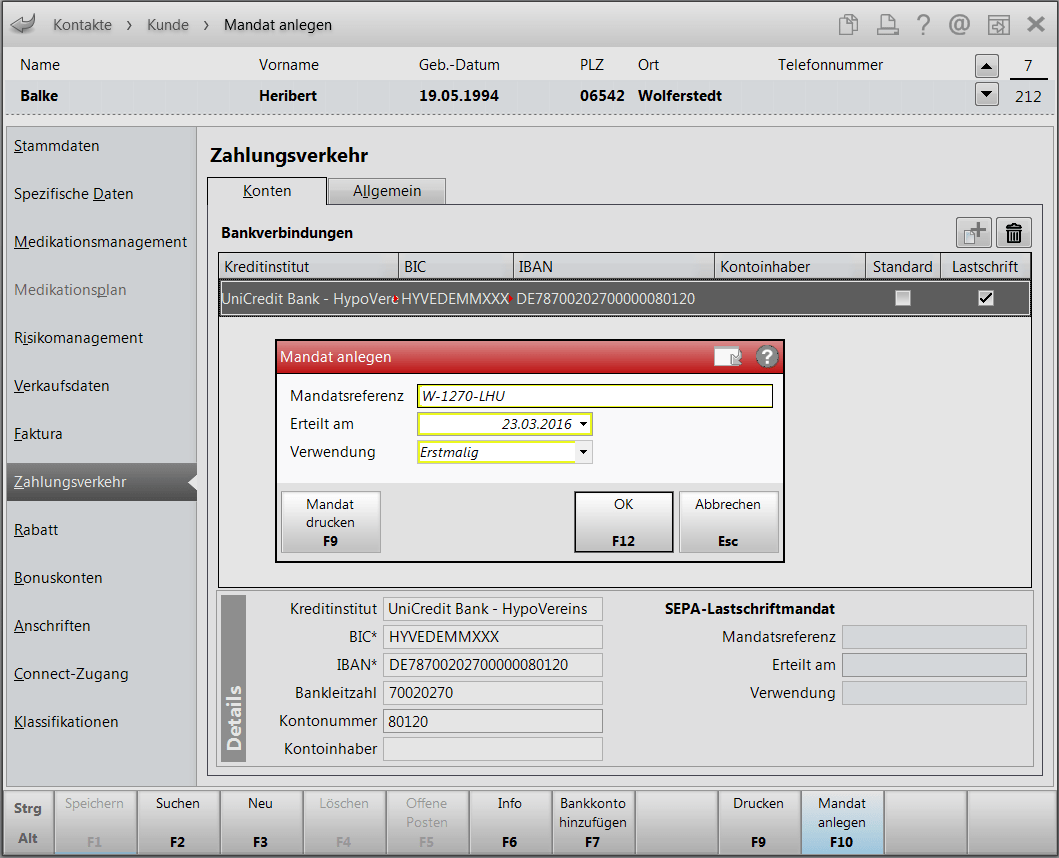
Task: Click Mandat drucken F9 button in dialog
Action: pyautogui.click(x=330, y=522)
